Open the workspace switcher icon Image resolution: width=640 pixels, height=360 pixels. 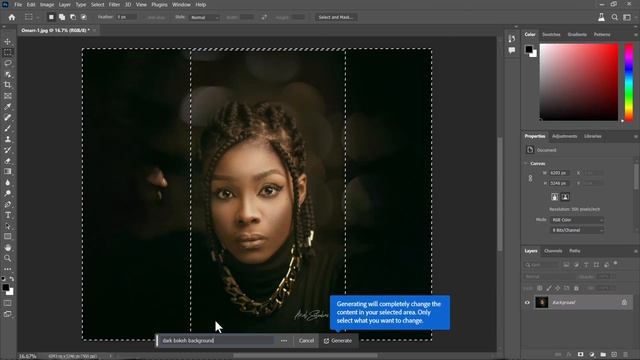pos(627,17)
